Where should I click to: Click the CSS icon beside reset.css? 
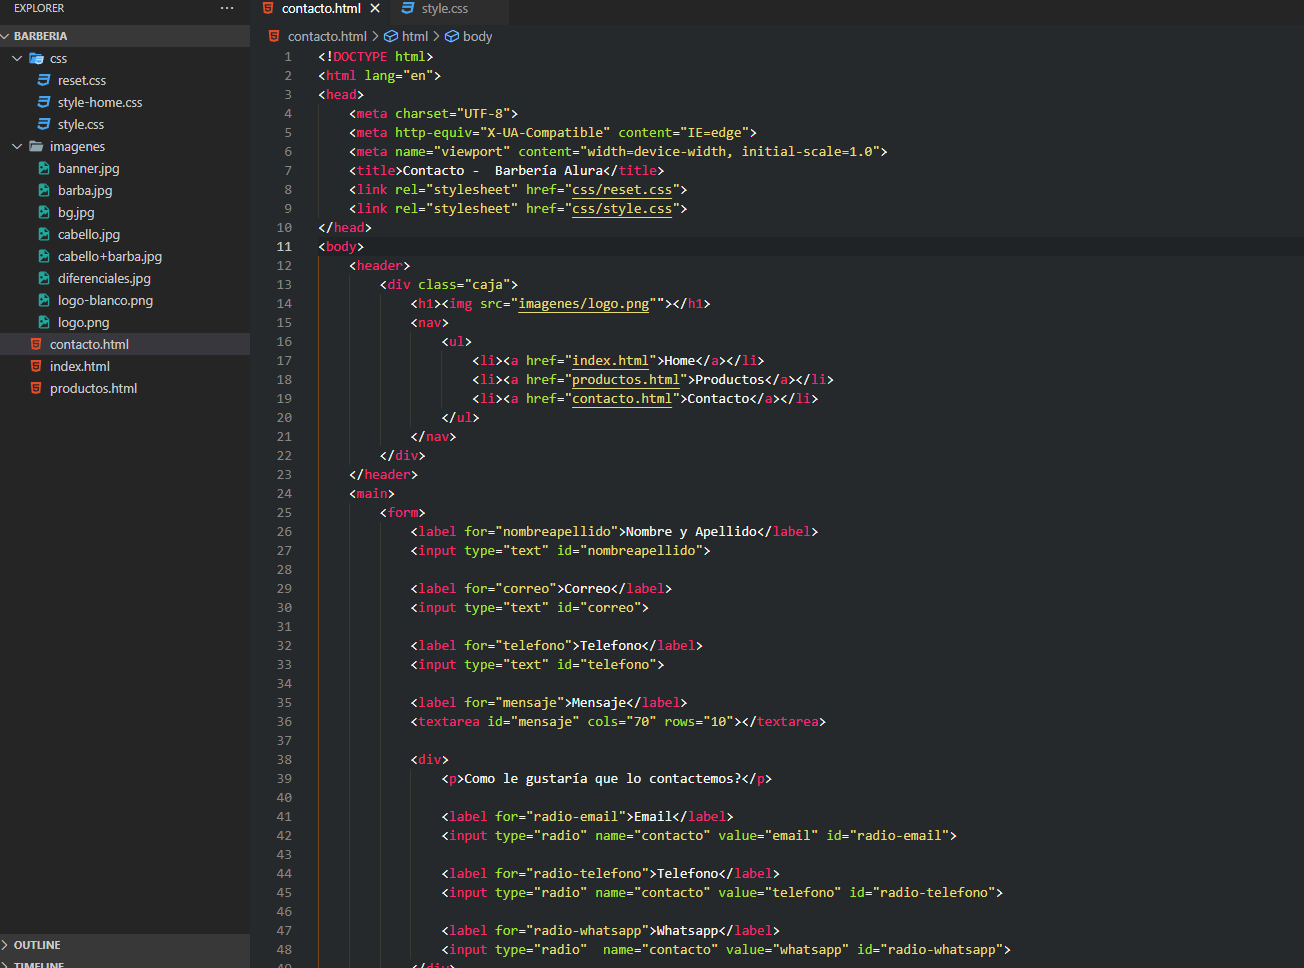coord(44,80)
